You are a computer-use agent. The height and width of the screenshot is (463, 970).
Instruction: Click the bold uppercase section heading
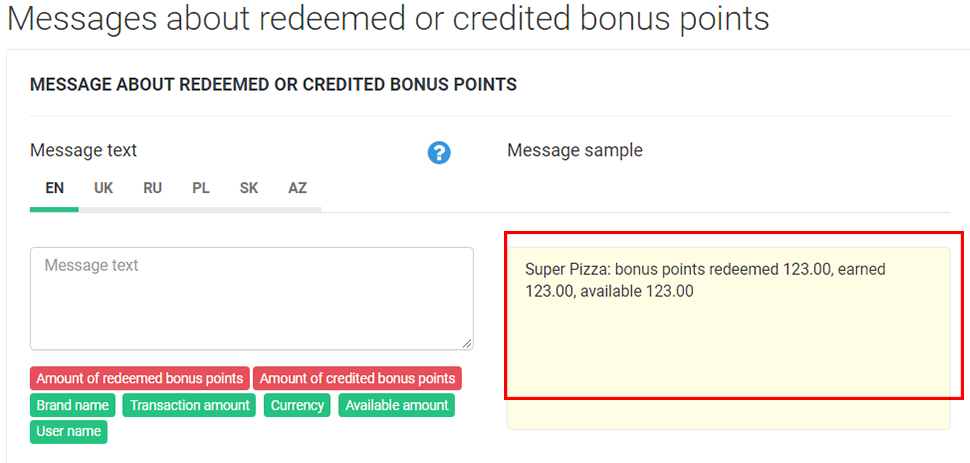pyautogui.click(x=273, y=84)
